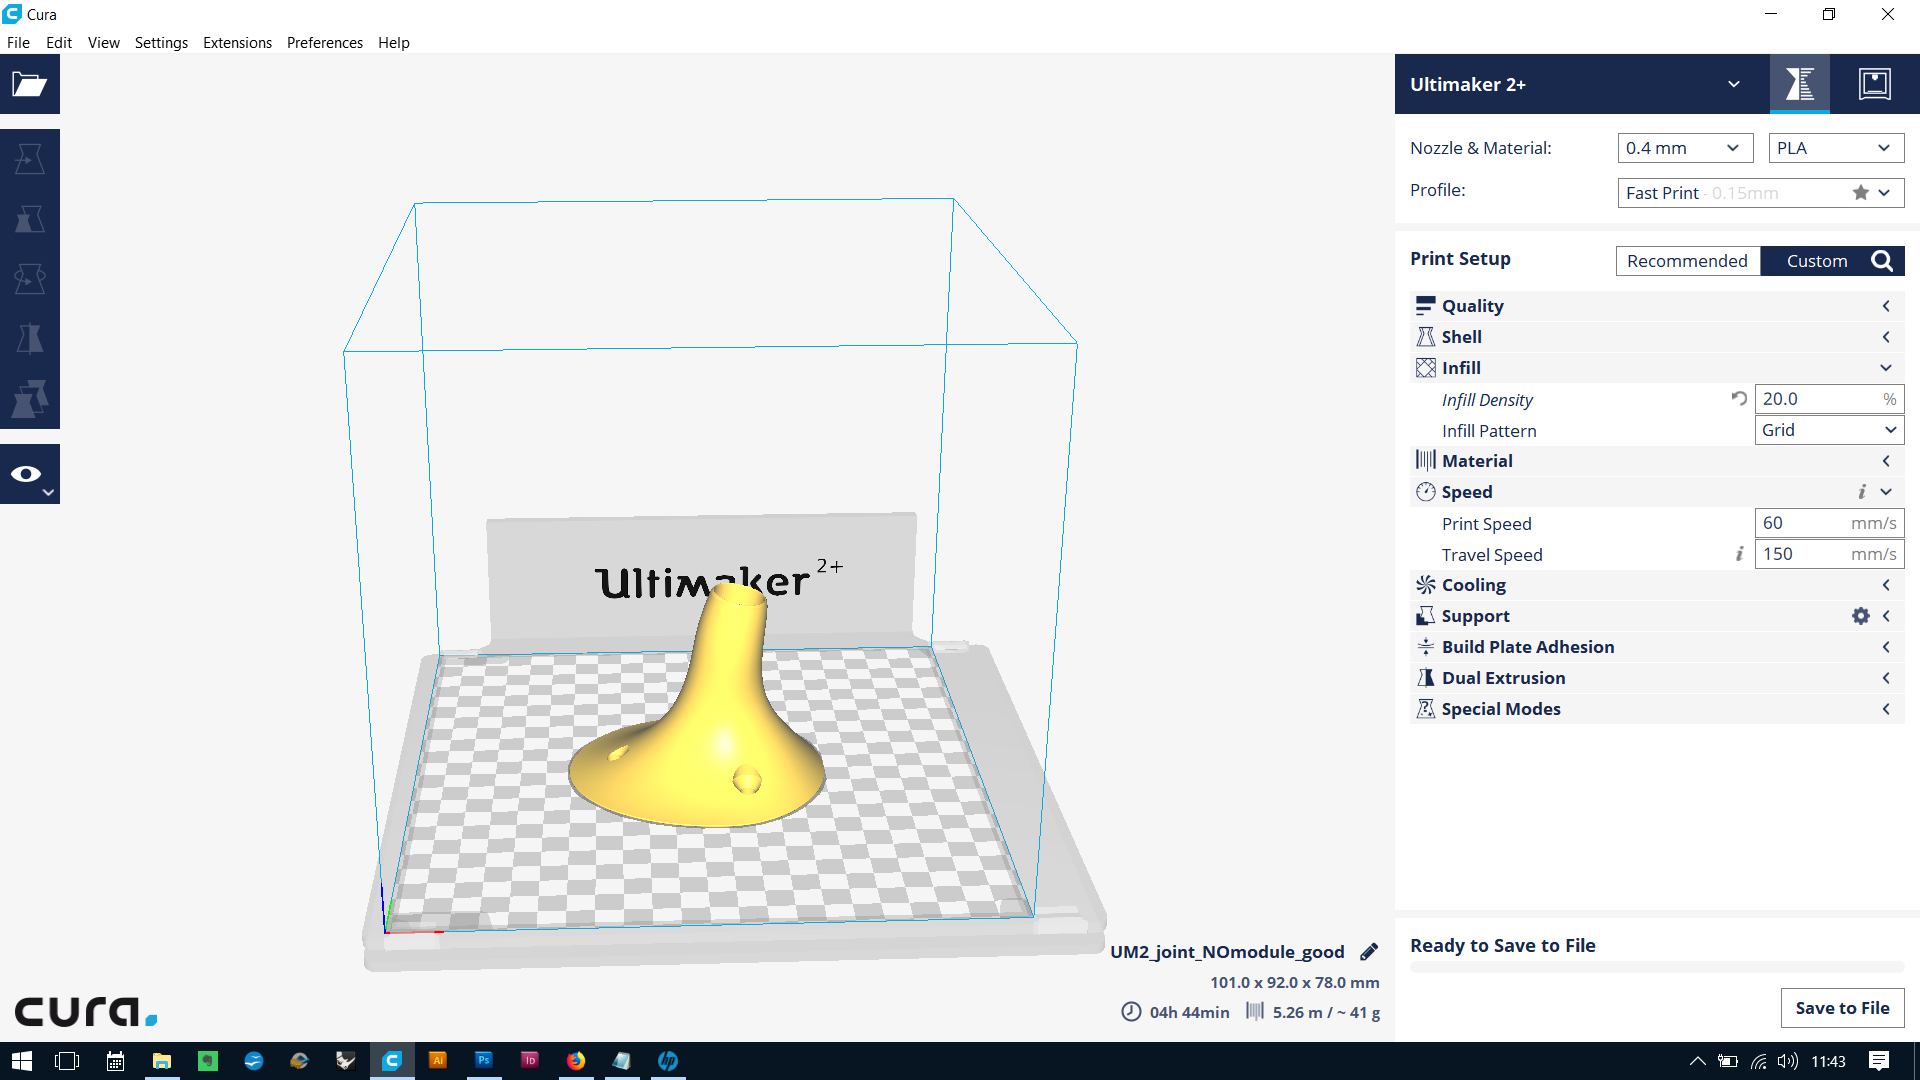Open the Preferences menu

[x=324, y=43]
